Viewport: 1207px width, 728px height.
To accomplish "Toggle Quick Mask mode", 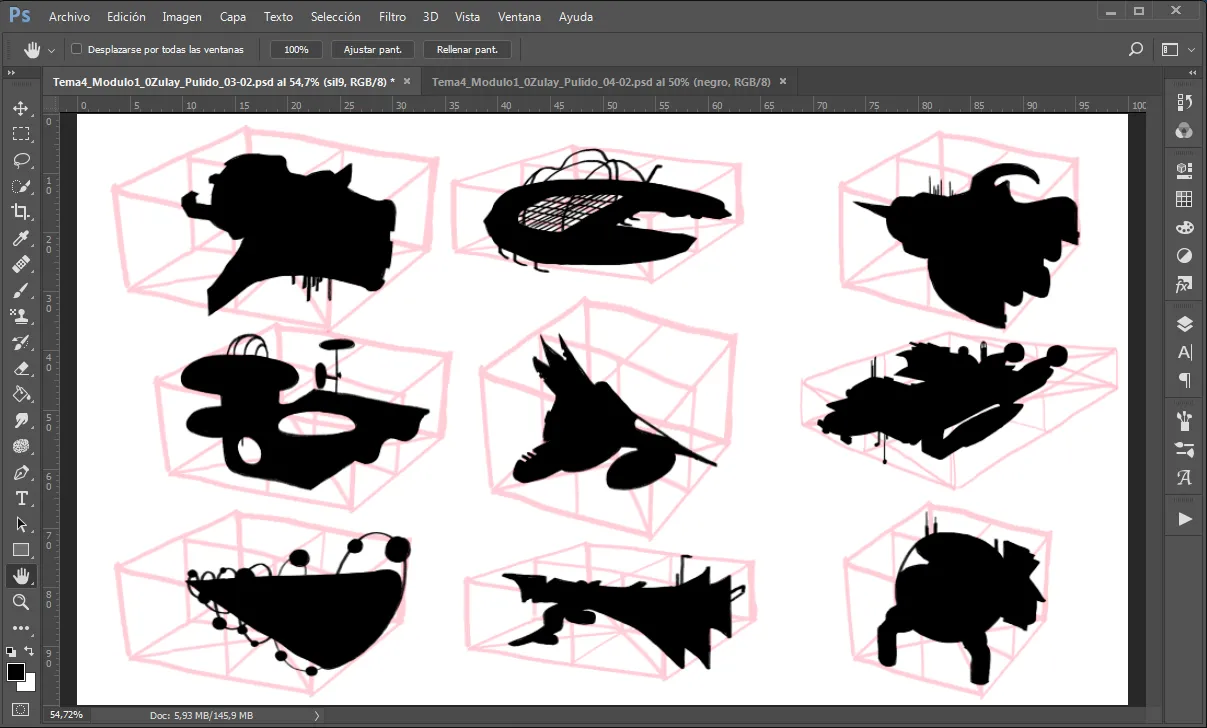I will (21, 710).
